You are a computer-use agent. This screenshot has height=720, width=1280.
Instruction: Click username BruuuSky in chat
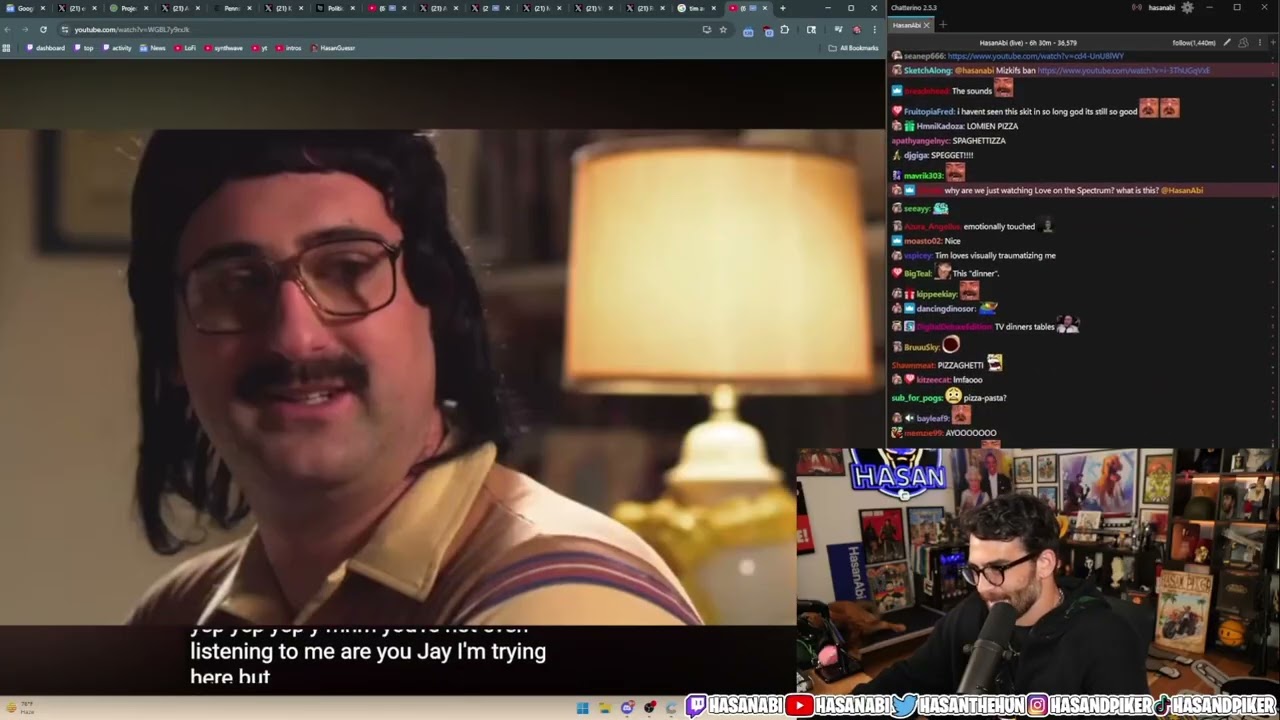(921, 347)
